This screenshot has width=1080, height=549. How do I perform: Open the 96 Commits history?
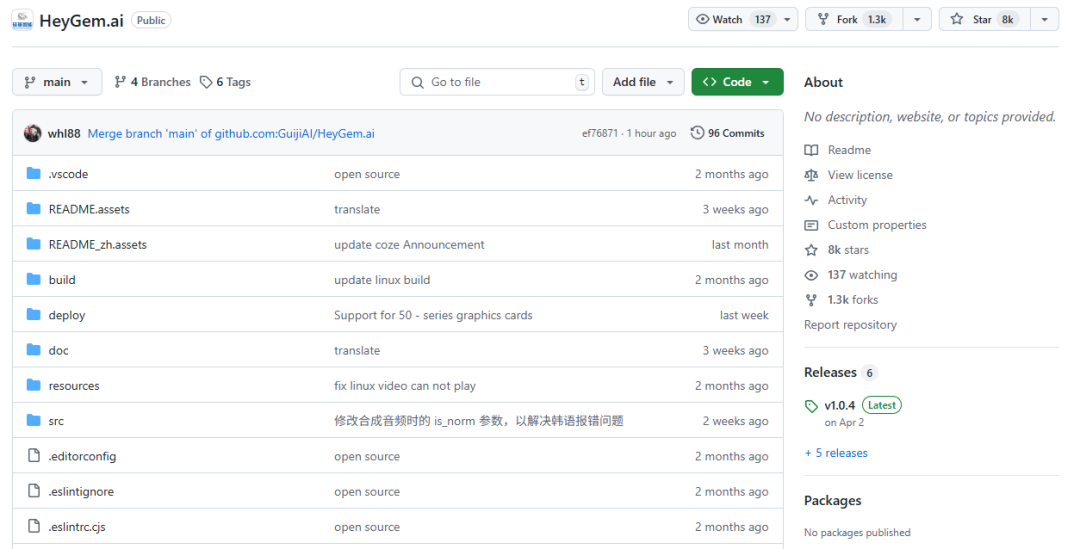[727, 133]
